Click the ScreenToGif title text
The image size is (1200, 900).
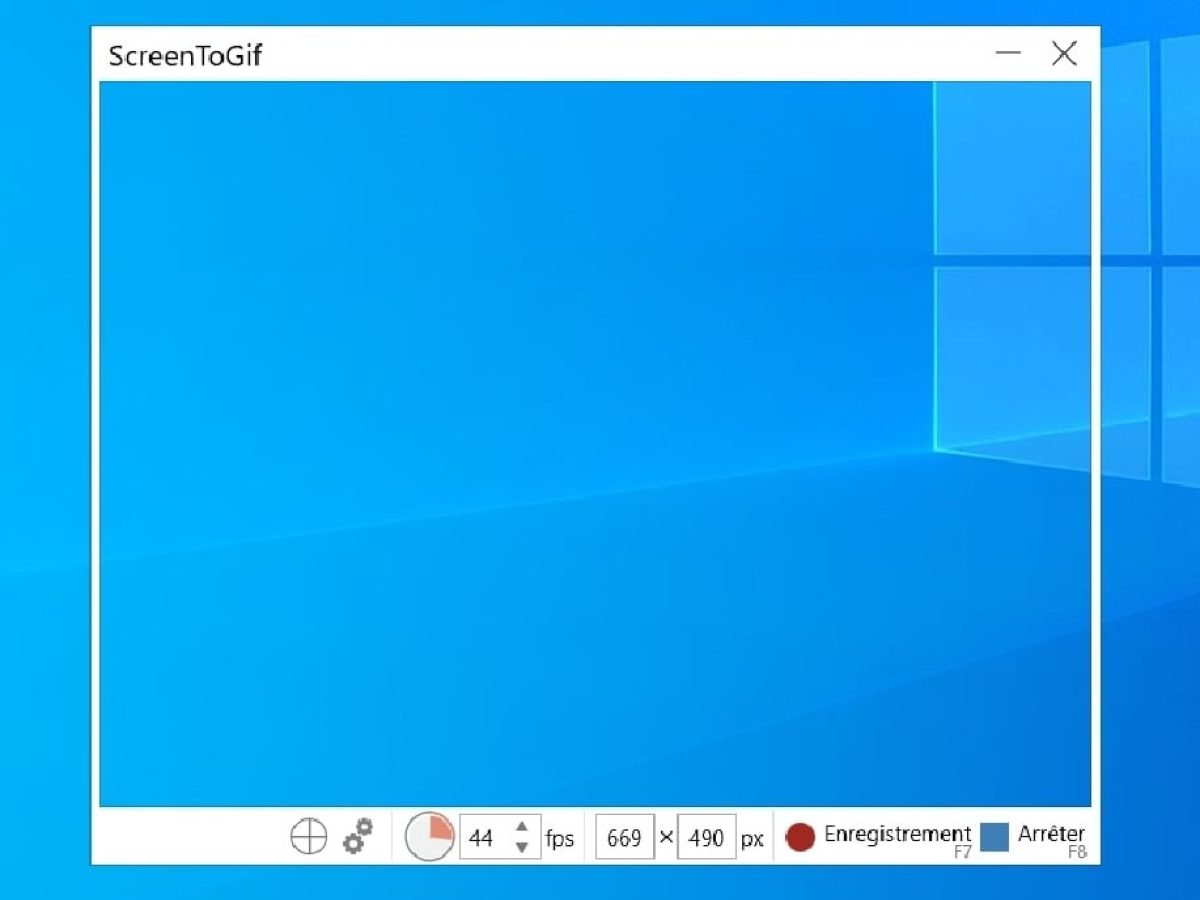[185, 56]
